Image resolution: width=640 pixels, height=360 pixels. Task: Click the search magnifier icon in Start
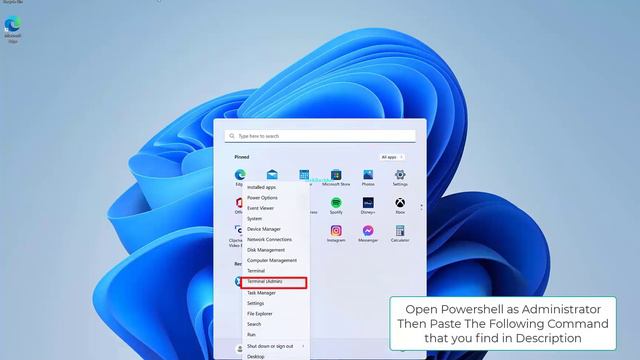click(x=232, y=136)
